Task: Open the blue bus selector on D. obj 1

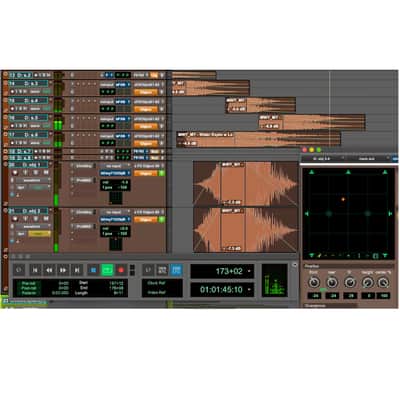Action: (x=115, y=173)
